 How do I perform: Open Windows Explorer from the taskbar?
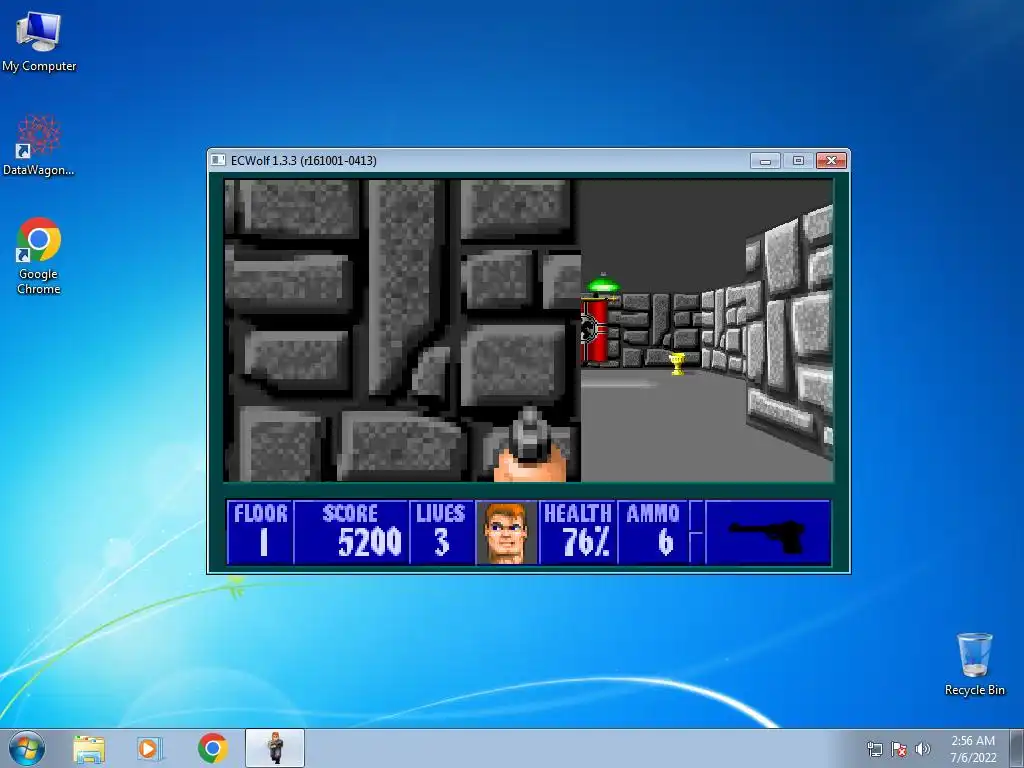[89, 749]
